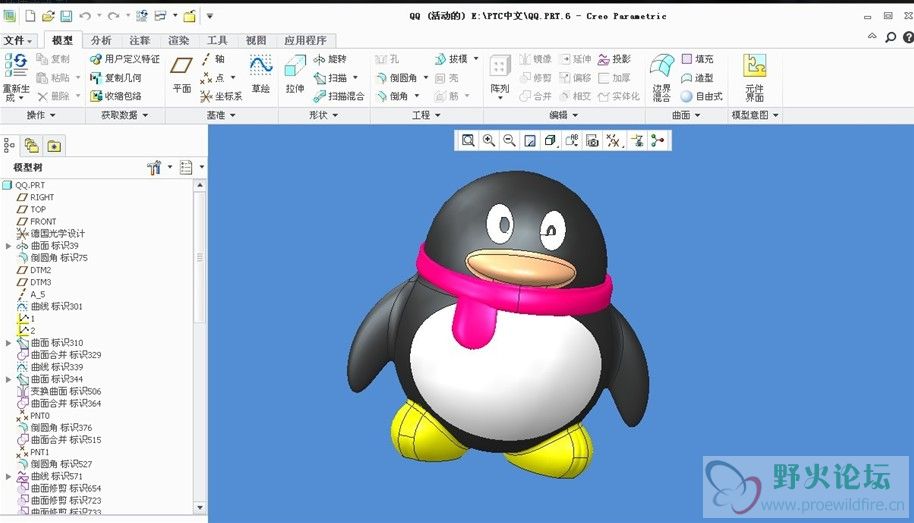This screenshot has width=914, height=523.
Task: Click the Fill (填充) surface tool
Action: [x=697, y=59]
